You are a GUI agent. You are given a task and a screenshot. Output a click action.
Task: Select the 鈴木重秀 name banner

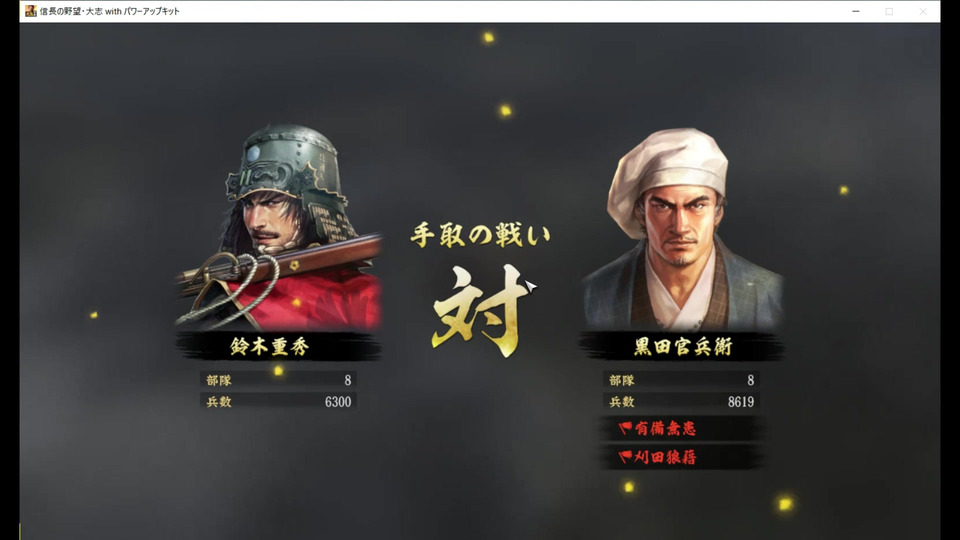[x=279, y=347]
